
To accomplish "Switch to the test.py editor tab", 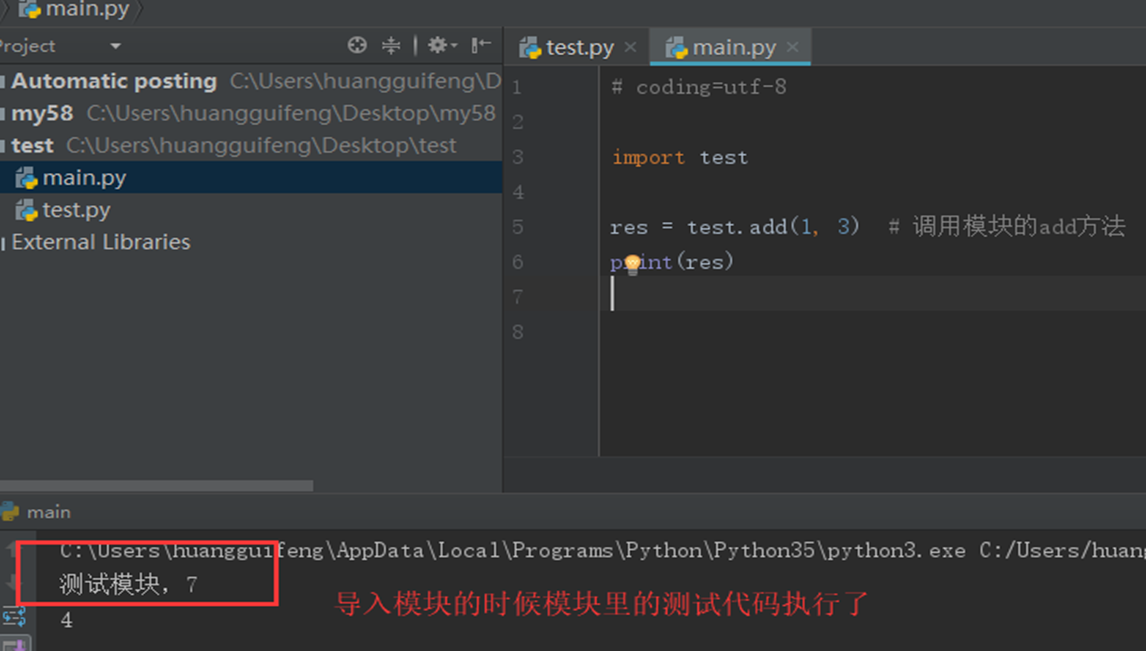I will (x=578, y=46).
